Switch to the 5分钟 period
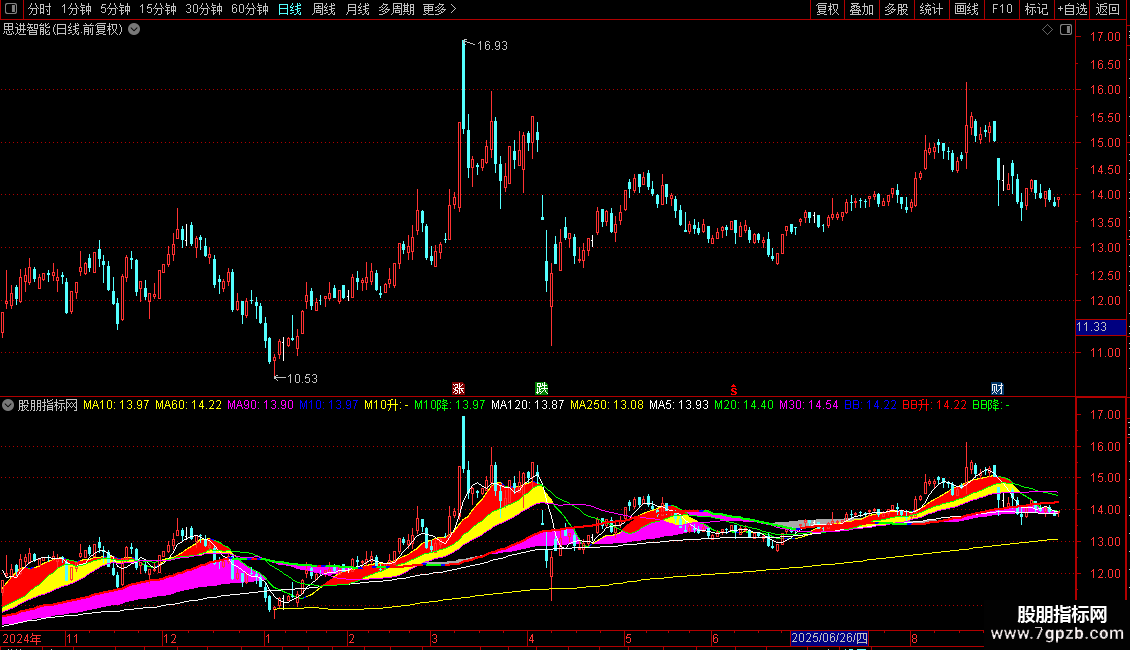The image size is (1130, 650). pos(115,9)
